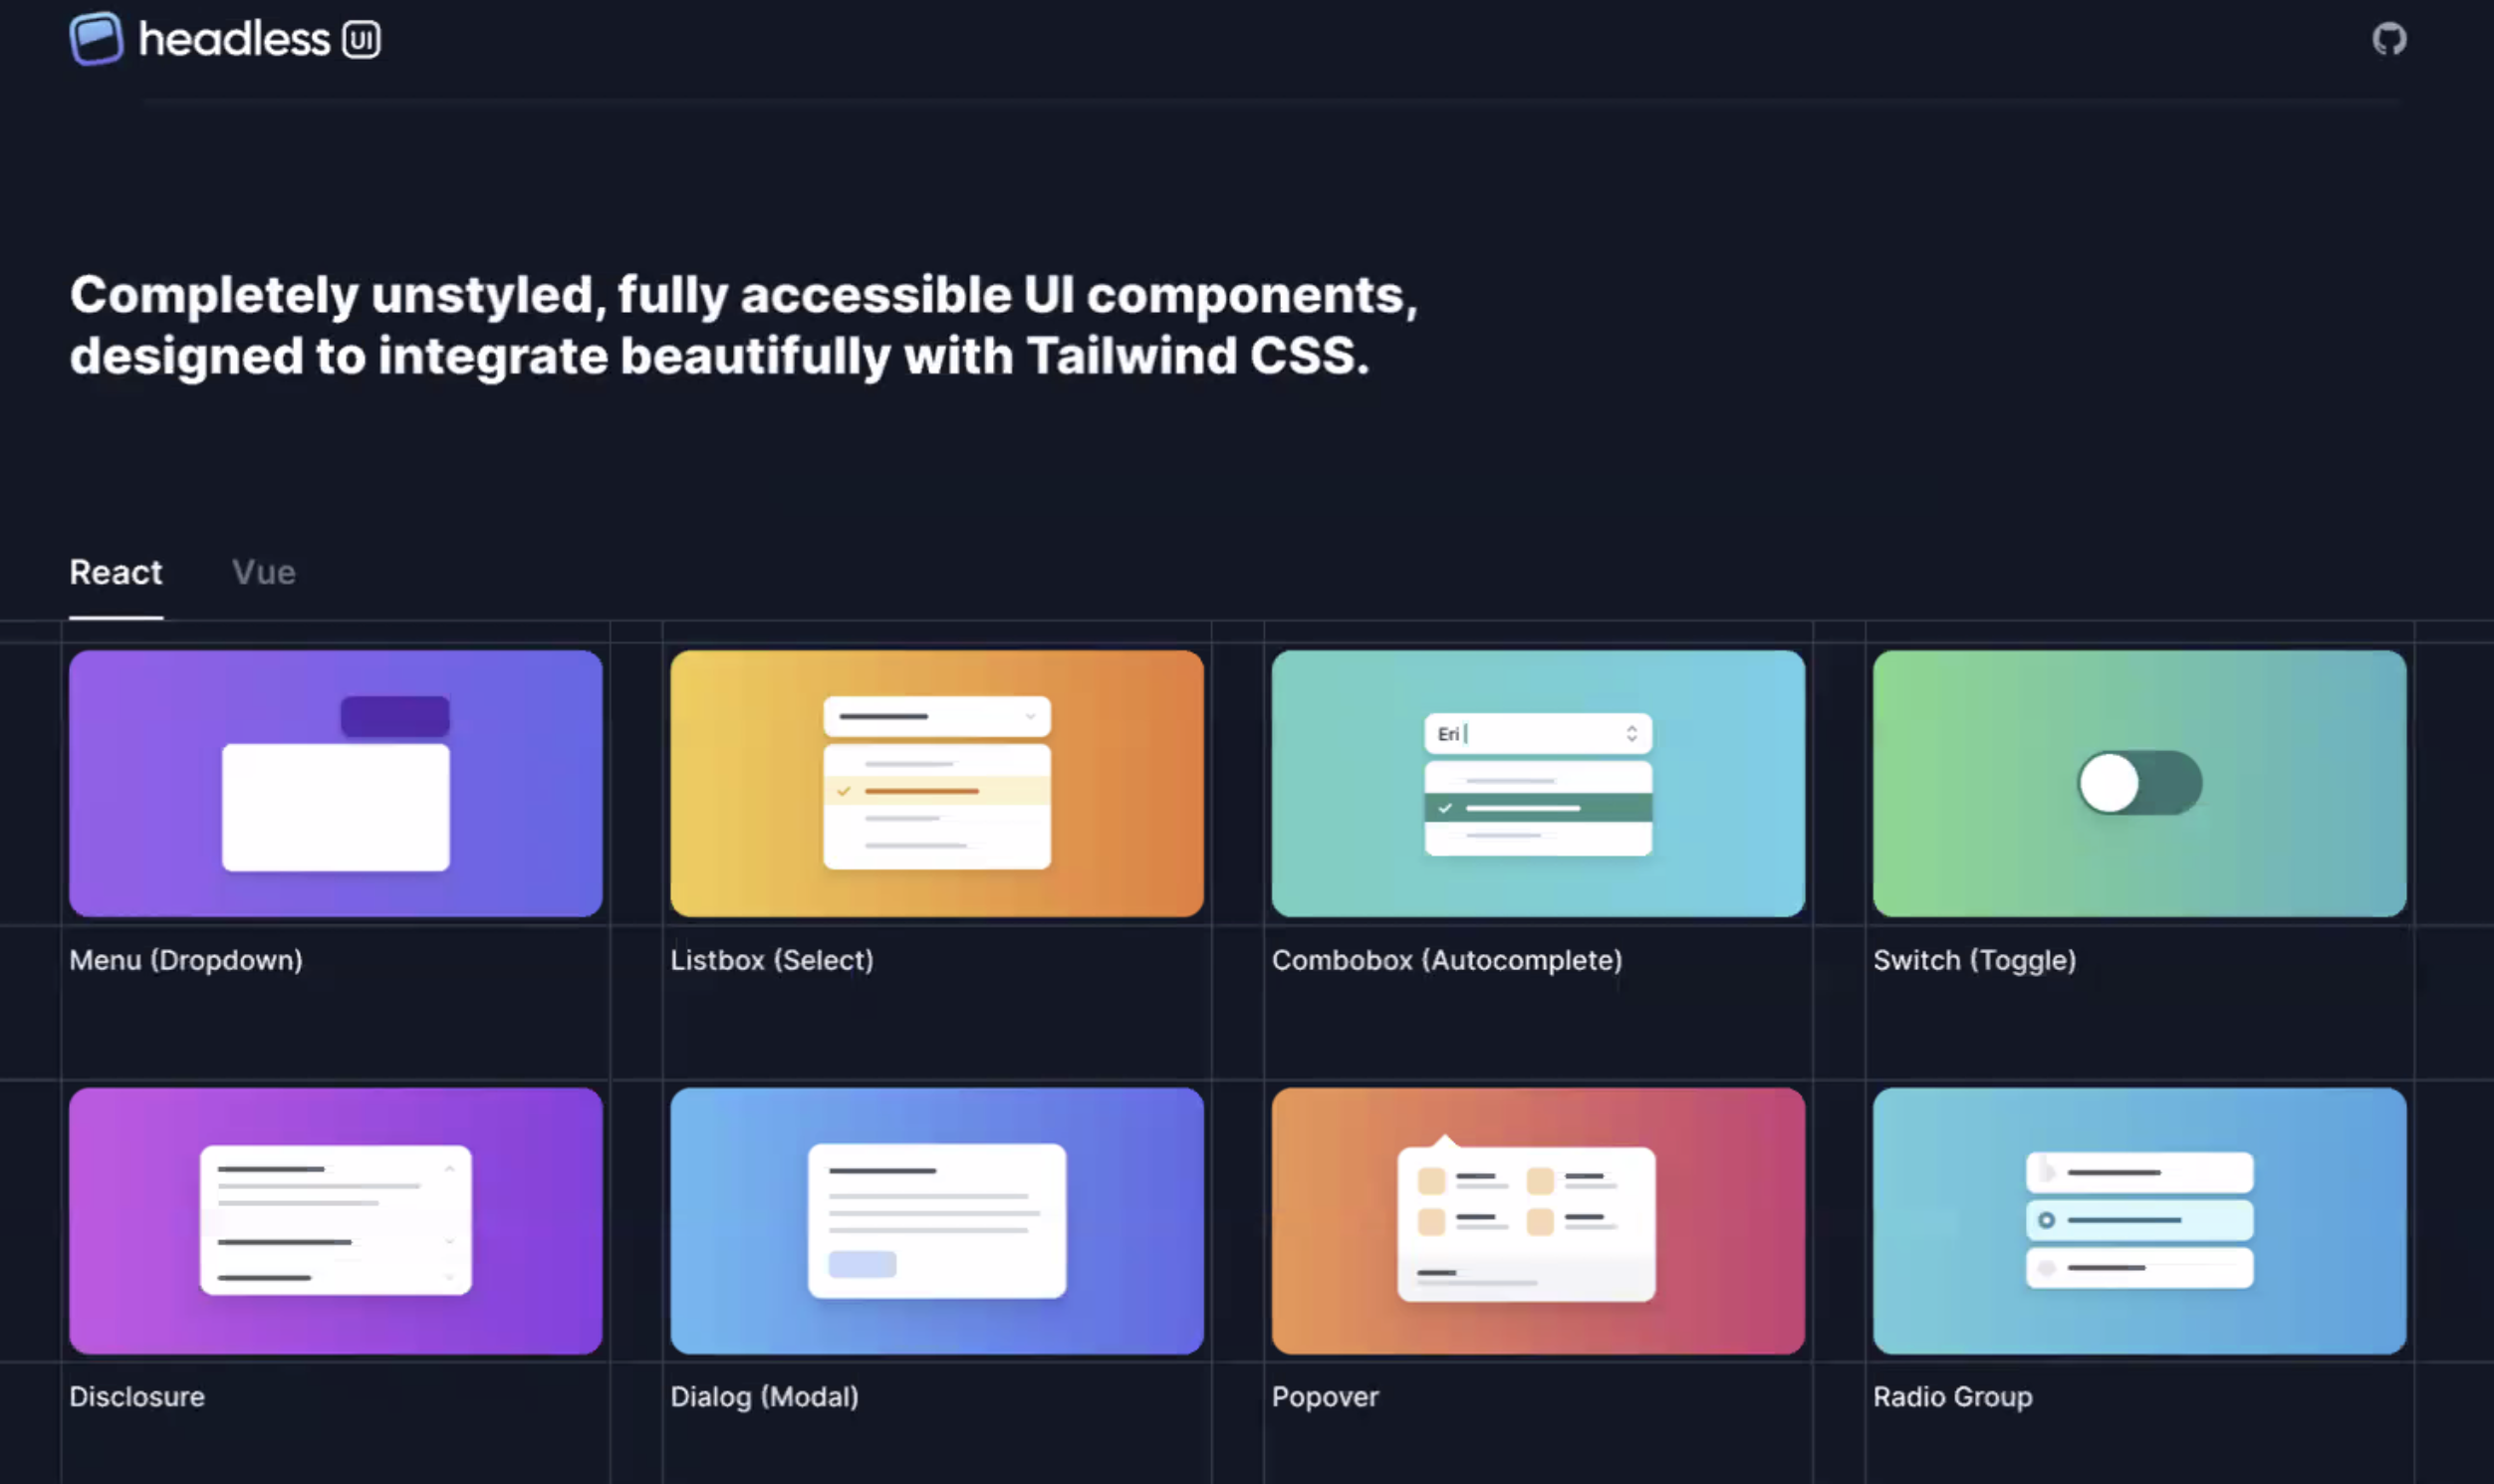2494x1484 pixels.
Task: Open the Disclosure preview thumbnail
Action: (x=336, y=1220)
